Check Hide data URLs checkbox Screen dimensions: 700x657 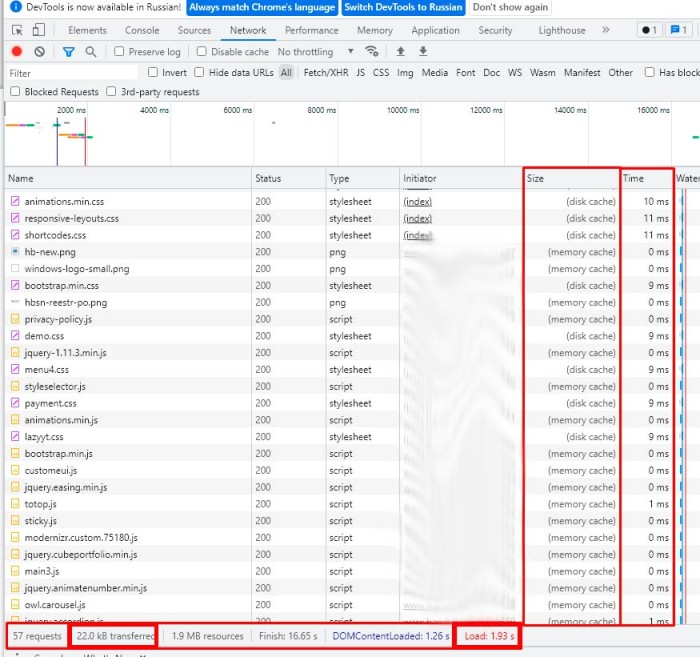pyautogui.click(x=200, y=72)
